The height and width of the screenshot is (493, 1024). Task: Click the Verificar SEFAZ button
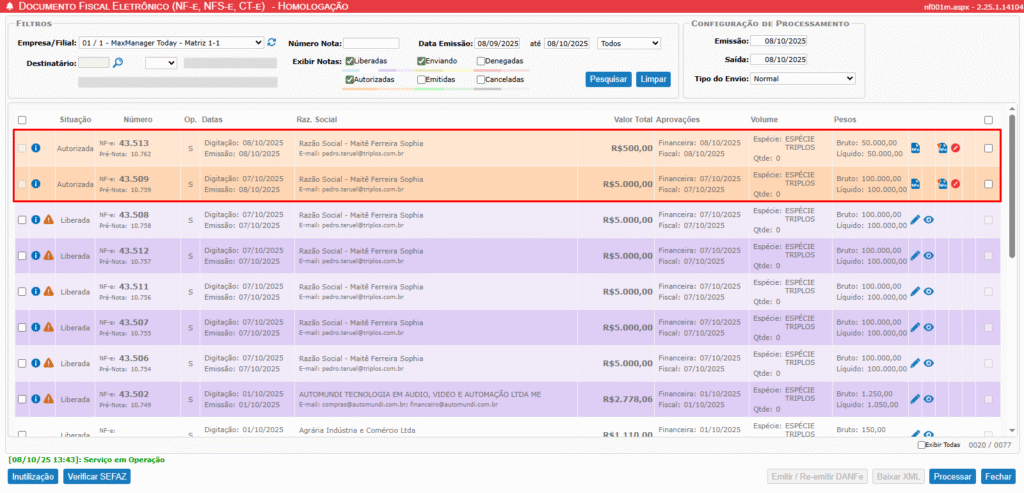click(97, 477)
